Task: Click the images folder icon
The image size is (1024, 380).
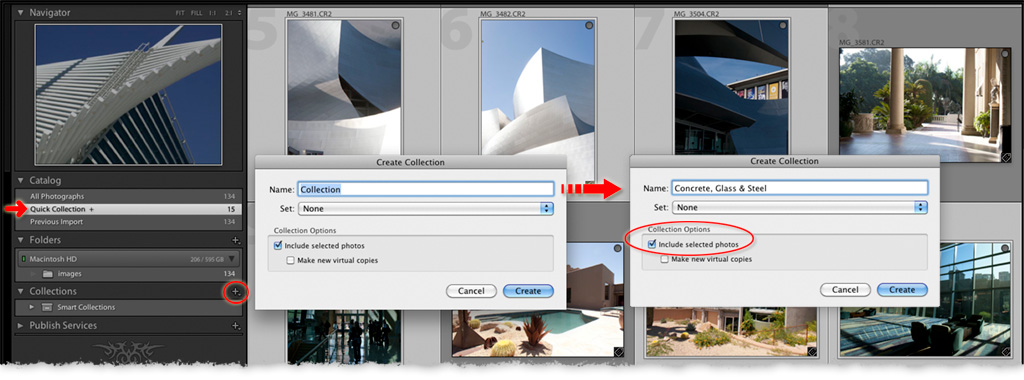Action: (48, 274)
